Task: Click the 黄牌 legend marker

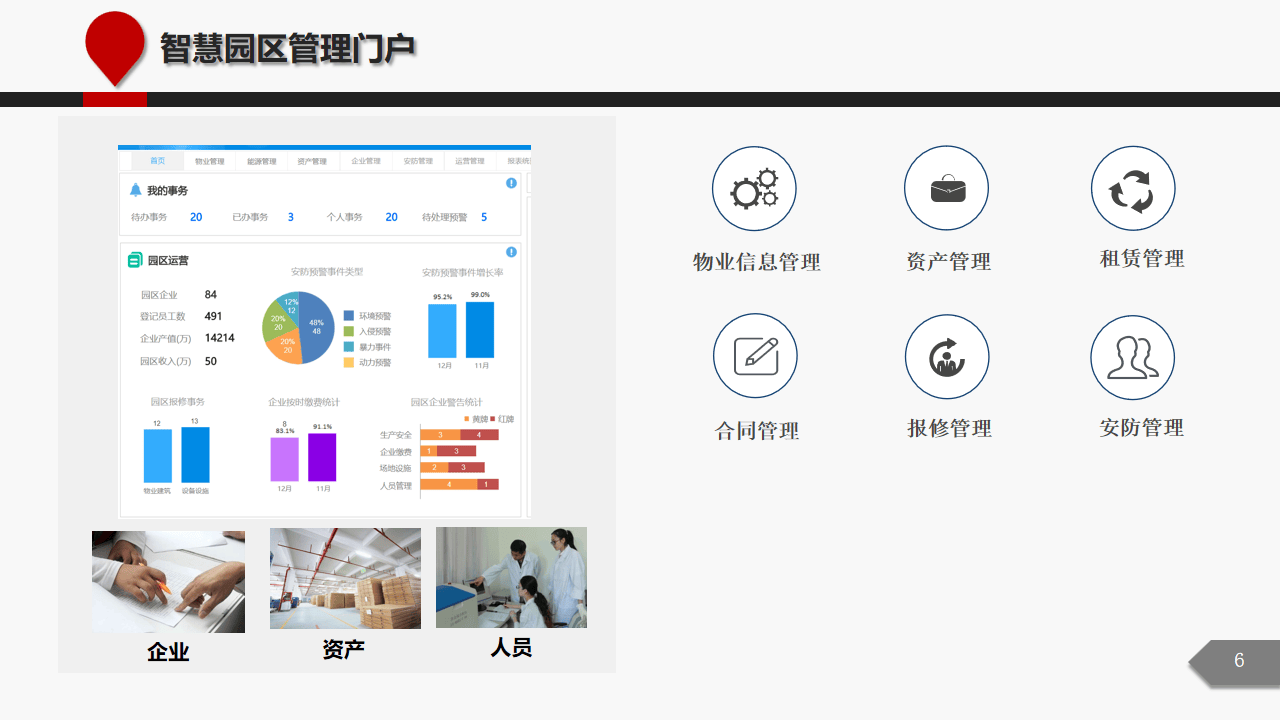Action: tap(466, 419)
